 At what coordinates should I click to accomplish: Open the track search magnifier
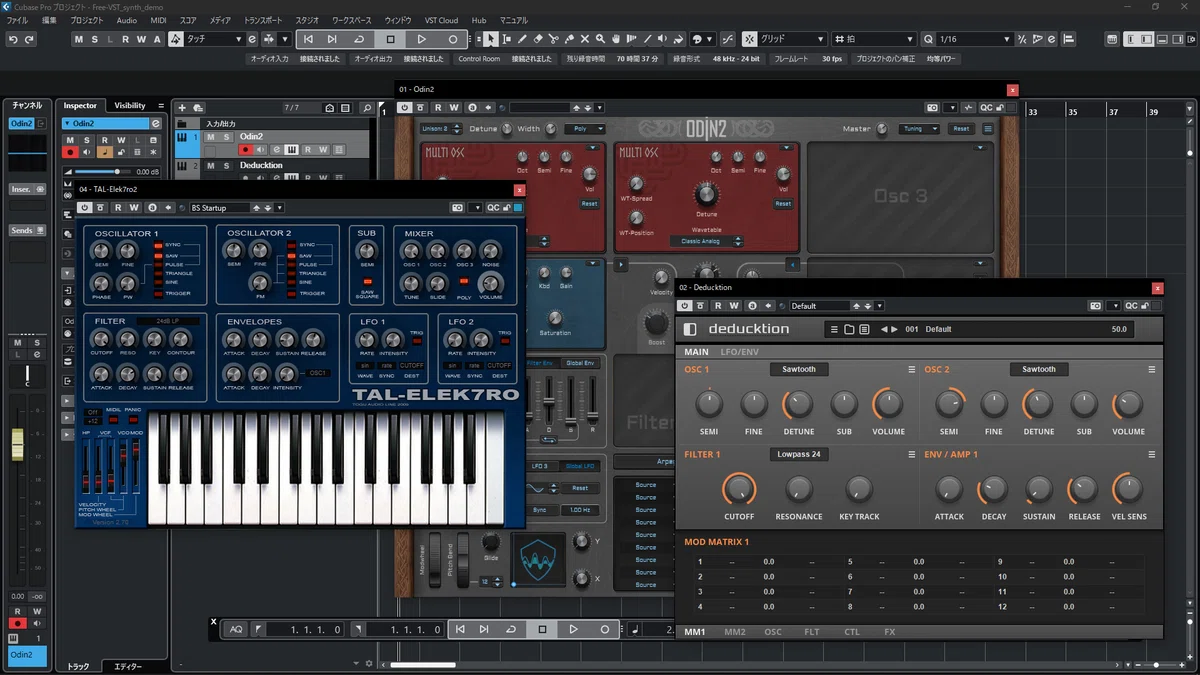368,107
